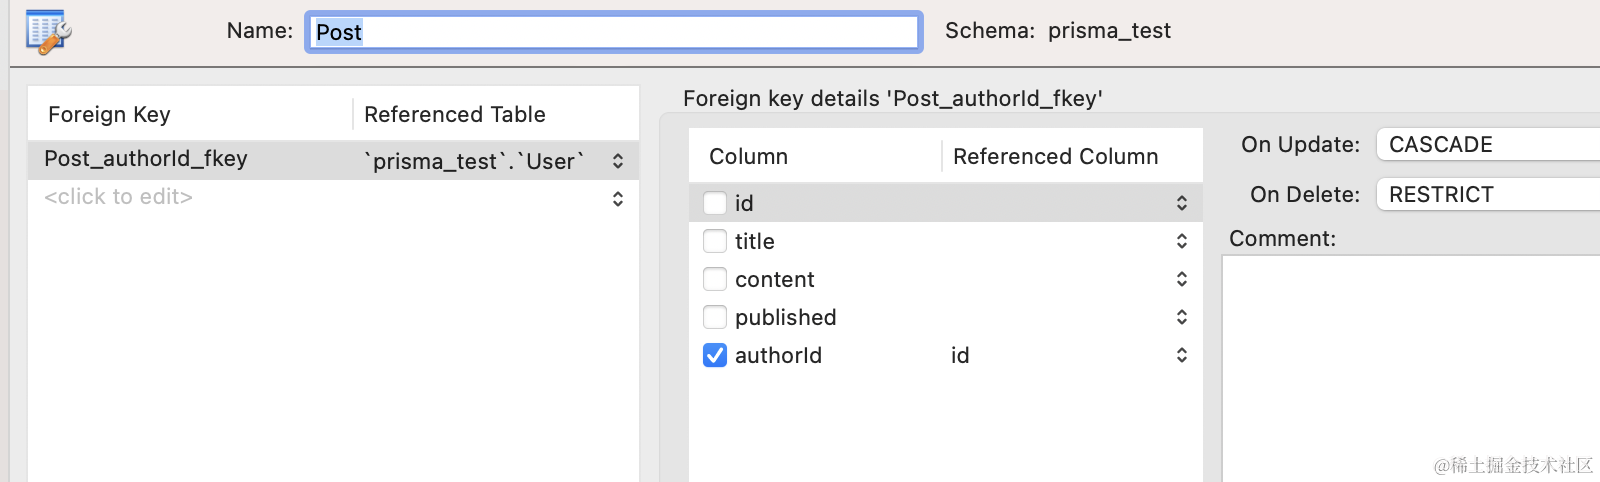Open the referenced column selector for id row

coord(1181,203)
